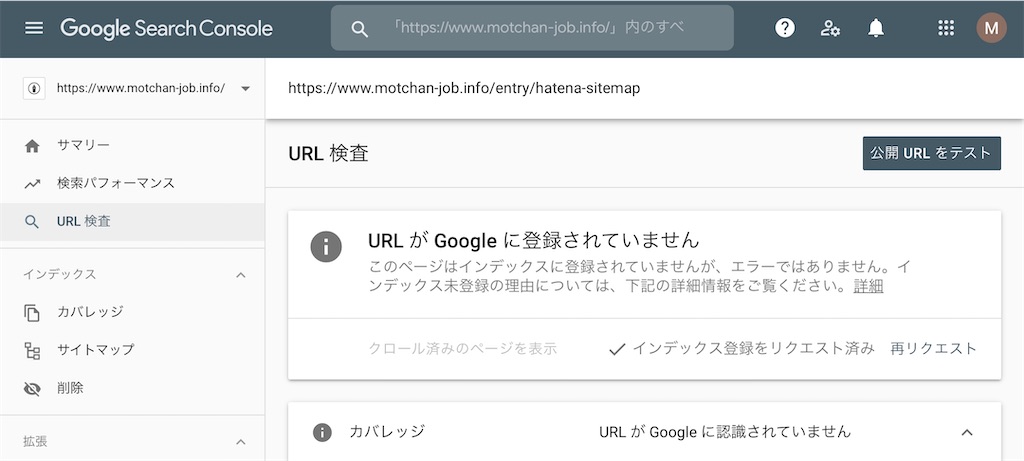Screen dimensions: 1024x461
Task: Collapse the 拡張 sidebar section
Action: (x=241, y=442)
